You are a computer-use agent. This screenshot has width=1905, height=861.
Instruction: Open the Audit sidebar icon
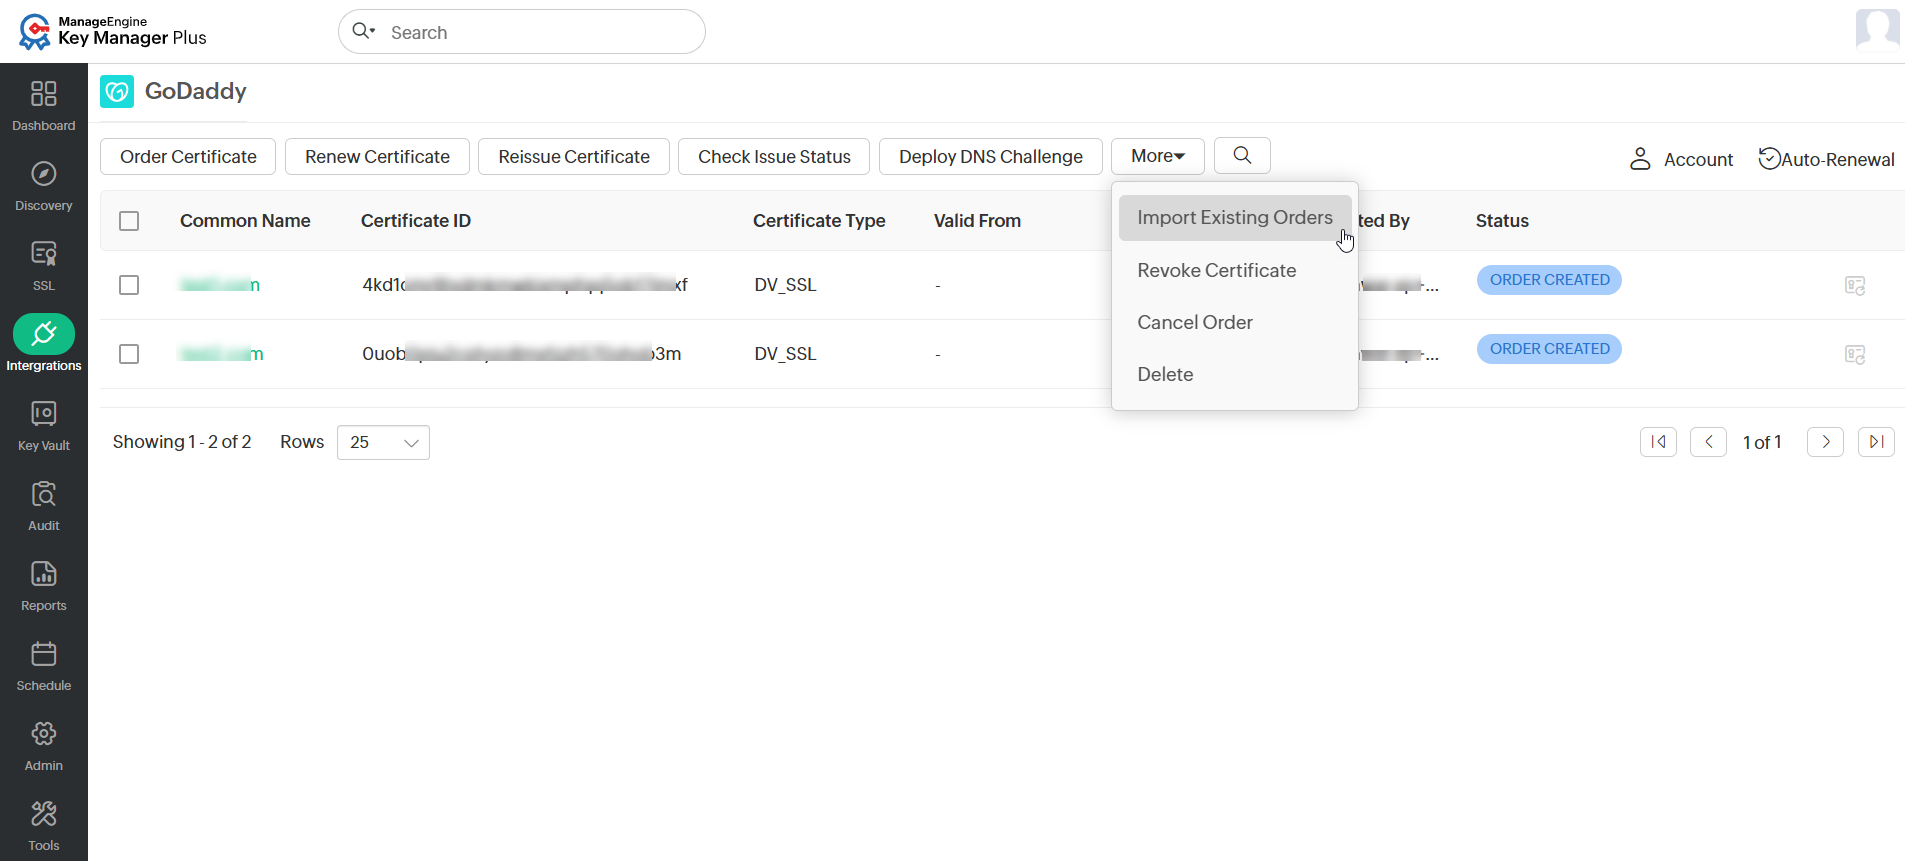tap(44, 494)
